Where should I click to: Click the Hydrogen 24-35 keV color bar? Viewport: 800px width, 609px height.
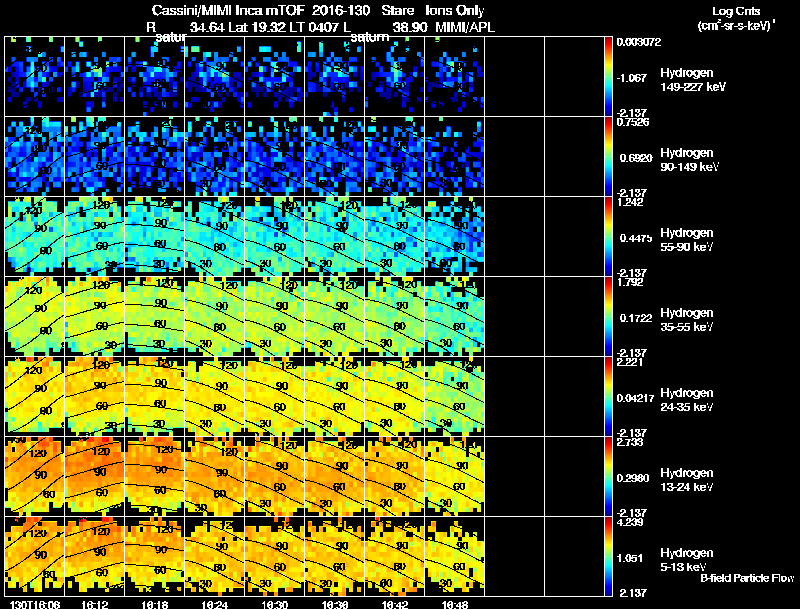point(608,397)
